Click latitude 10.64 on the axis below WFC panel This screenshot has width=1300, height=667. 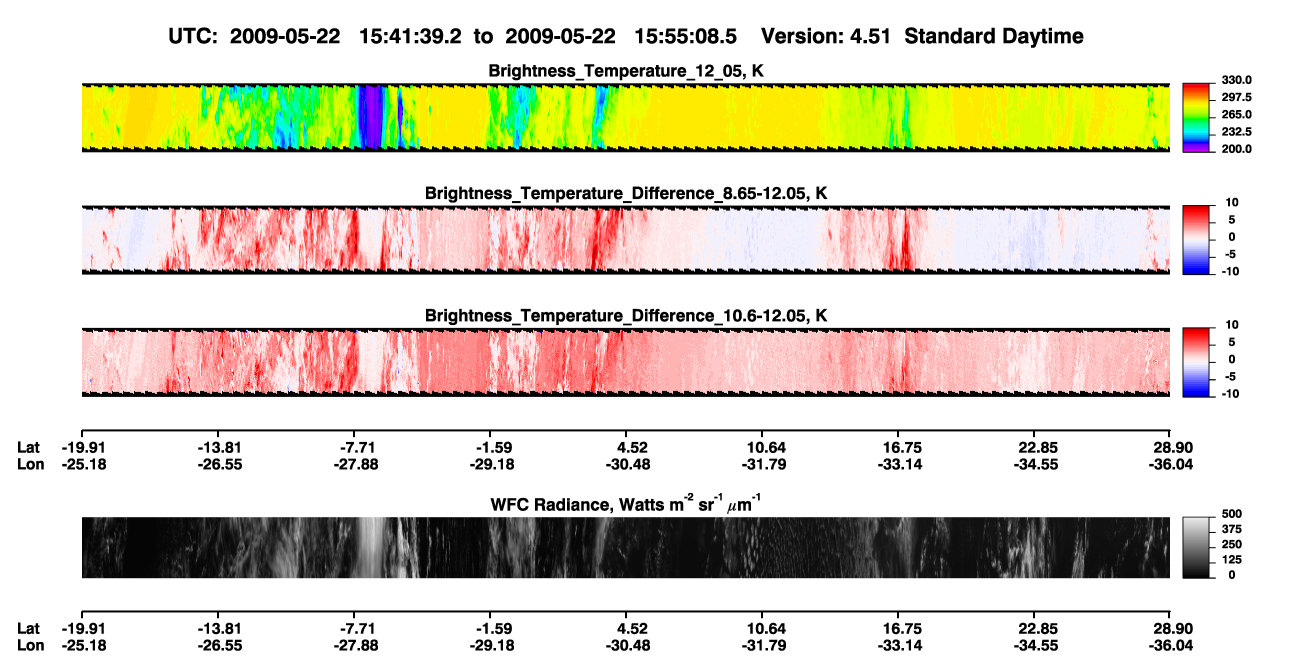click(763, 628)
